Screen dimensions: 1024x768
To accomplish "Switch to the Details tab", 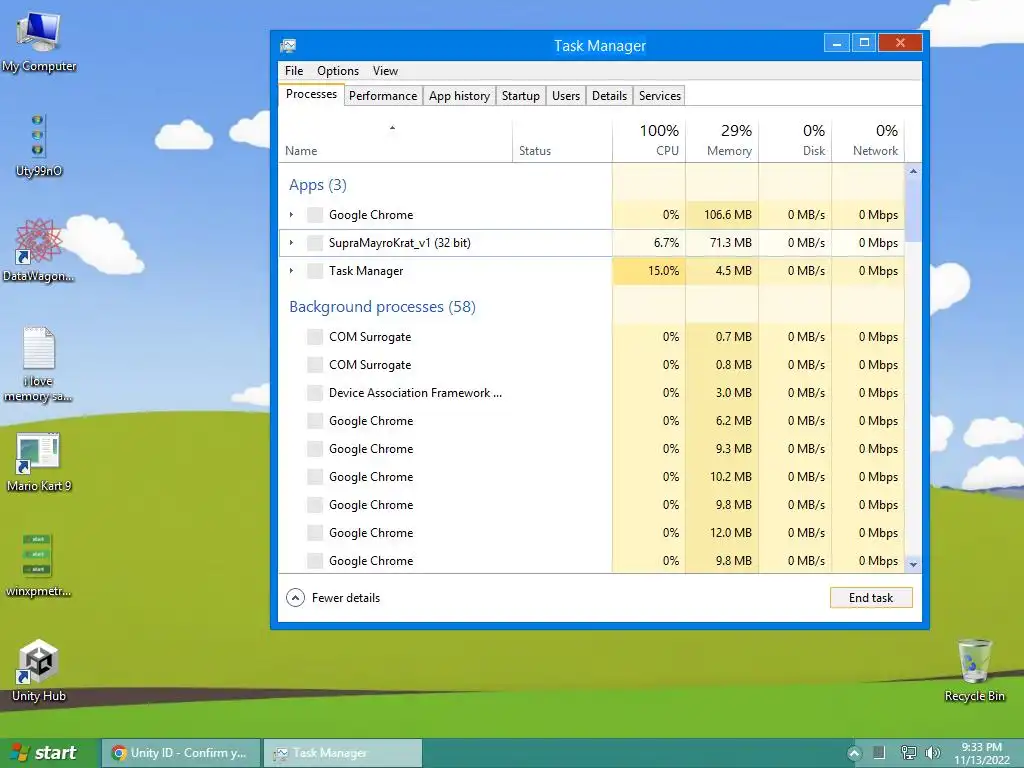I will pos(609,96).
